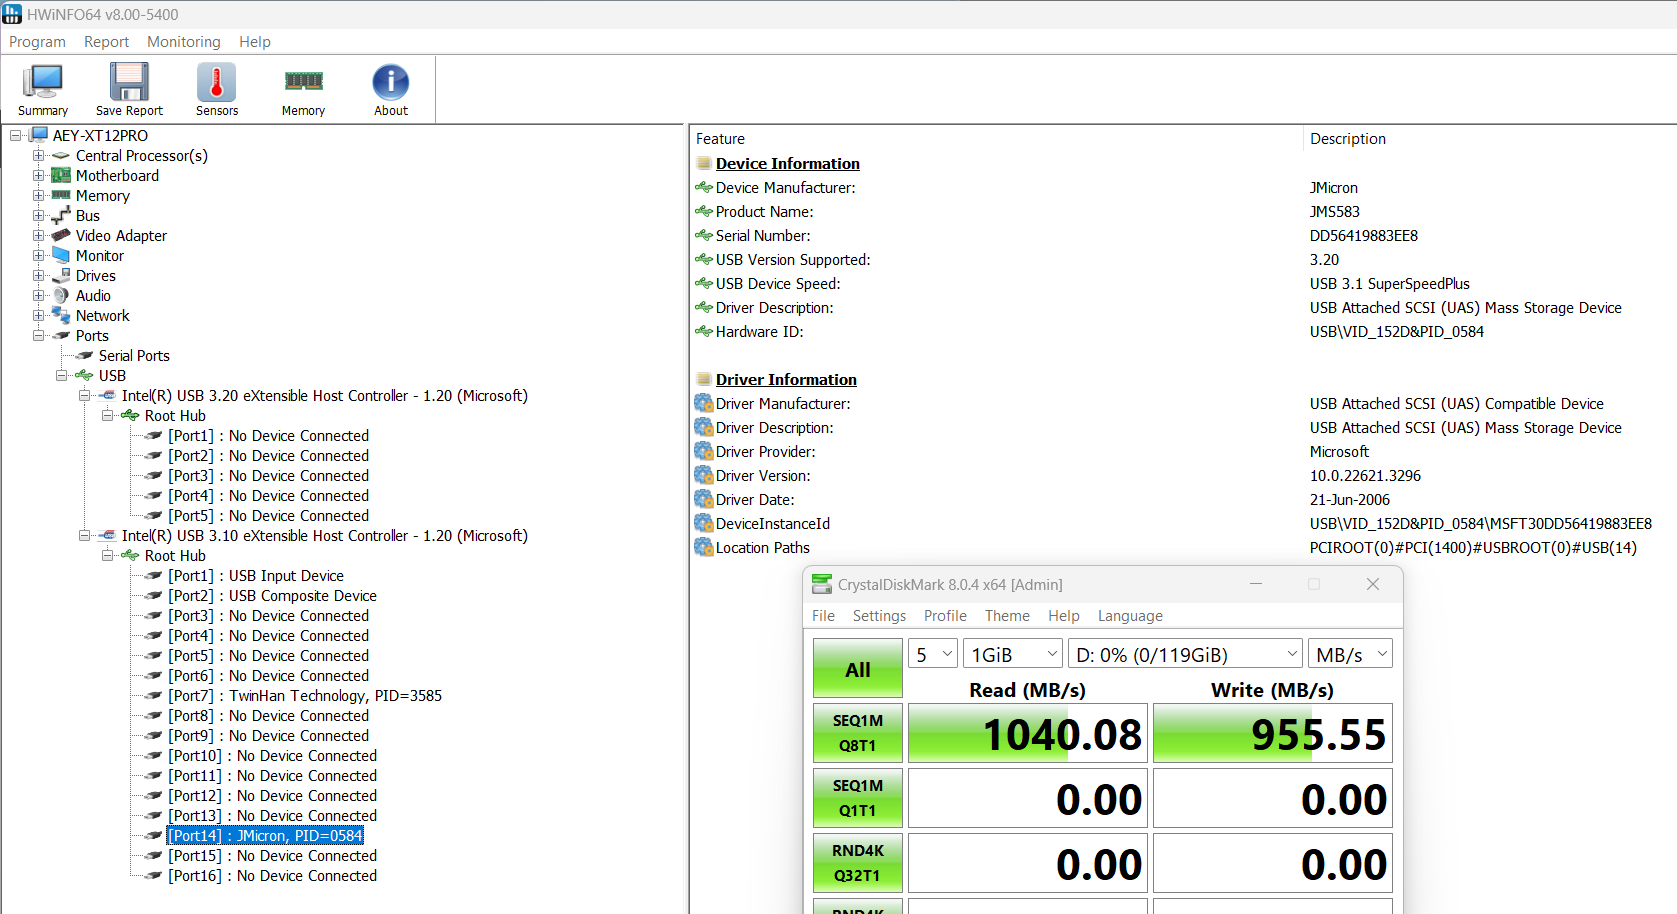This screenshot has height=914, width=1677.
Task: Click the AEY-XT12PRO computer icon
Action: click(x=38, y=136)
